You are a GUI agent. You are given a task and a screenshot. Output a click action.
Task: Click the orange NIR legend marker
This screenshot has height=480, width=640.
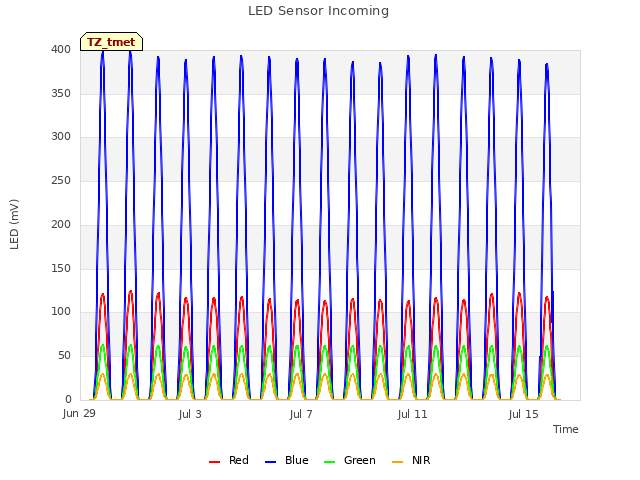pyautogui.click(x=397, y=462)
